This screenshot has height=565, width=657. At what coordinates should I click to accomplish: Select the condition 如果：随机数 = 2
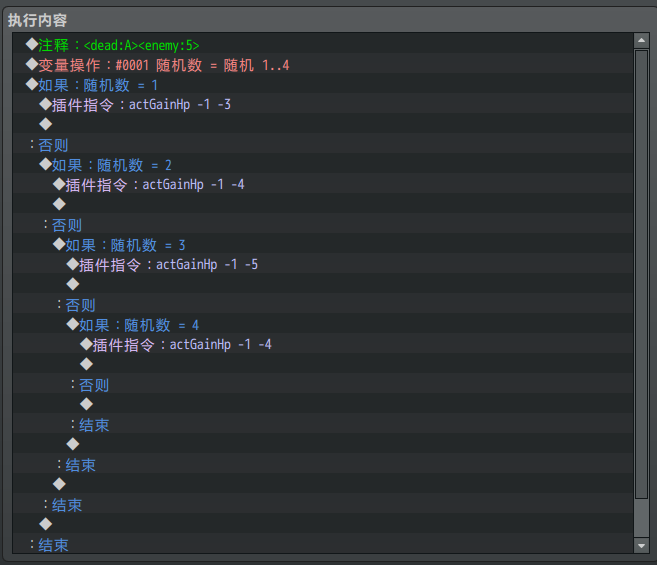[x=323, y=165]
